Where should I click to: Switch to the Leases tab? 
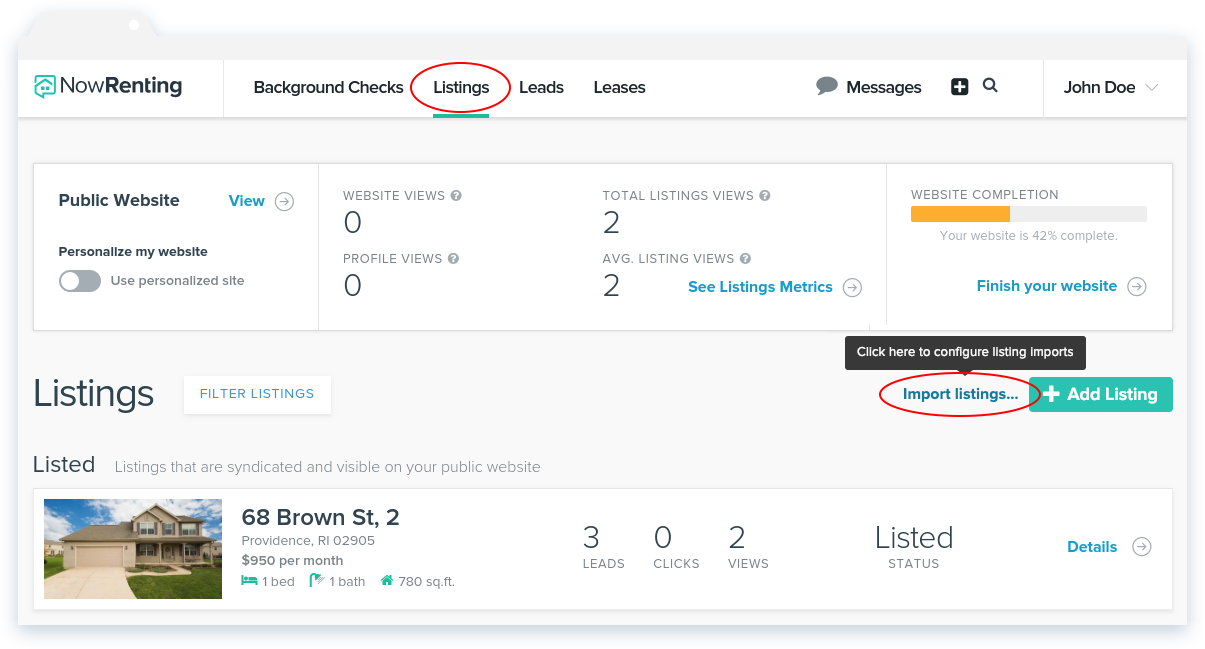(619, 87)
